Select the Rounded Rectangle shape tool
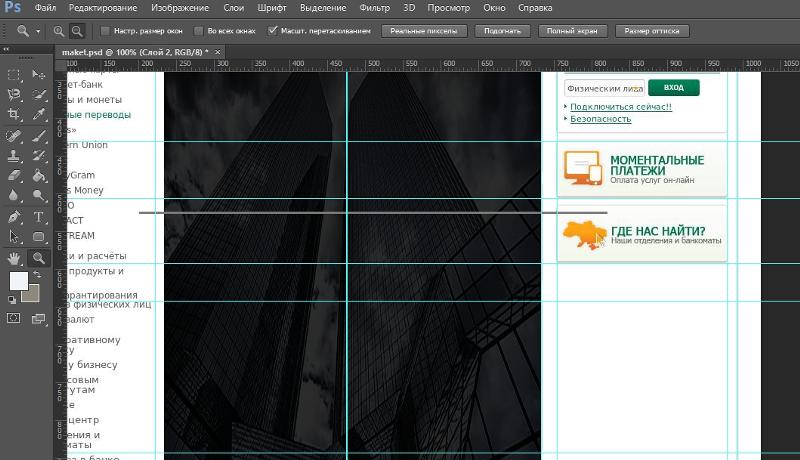This screenshot has width=800, height=460. click(39, 237)
